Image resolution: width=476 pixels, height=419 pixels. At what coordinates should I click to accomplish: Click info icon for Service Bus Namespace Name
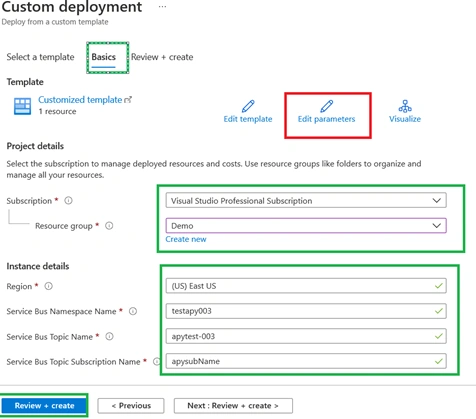[133, 311]
